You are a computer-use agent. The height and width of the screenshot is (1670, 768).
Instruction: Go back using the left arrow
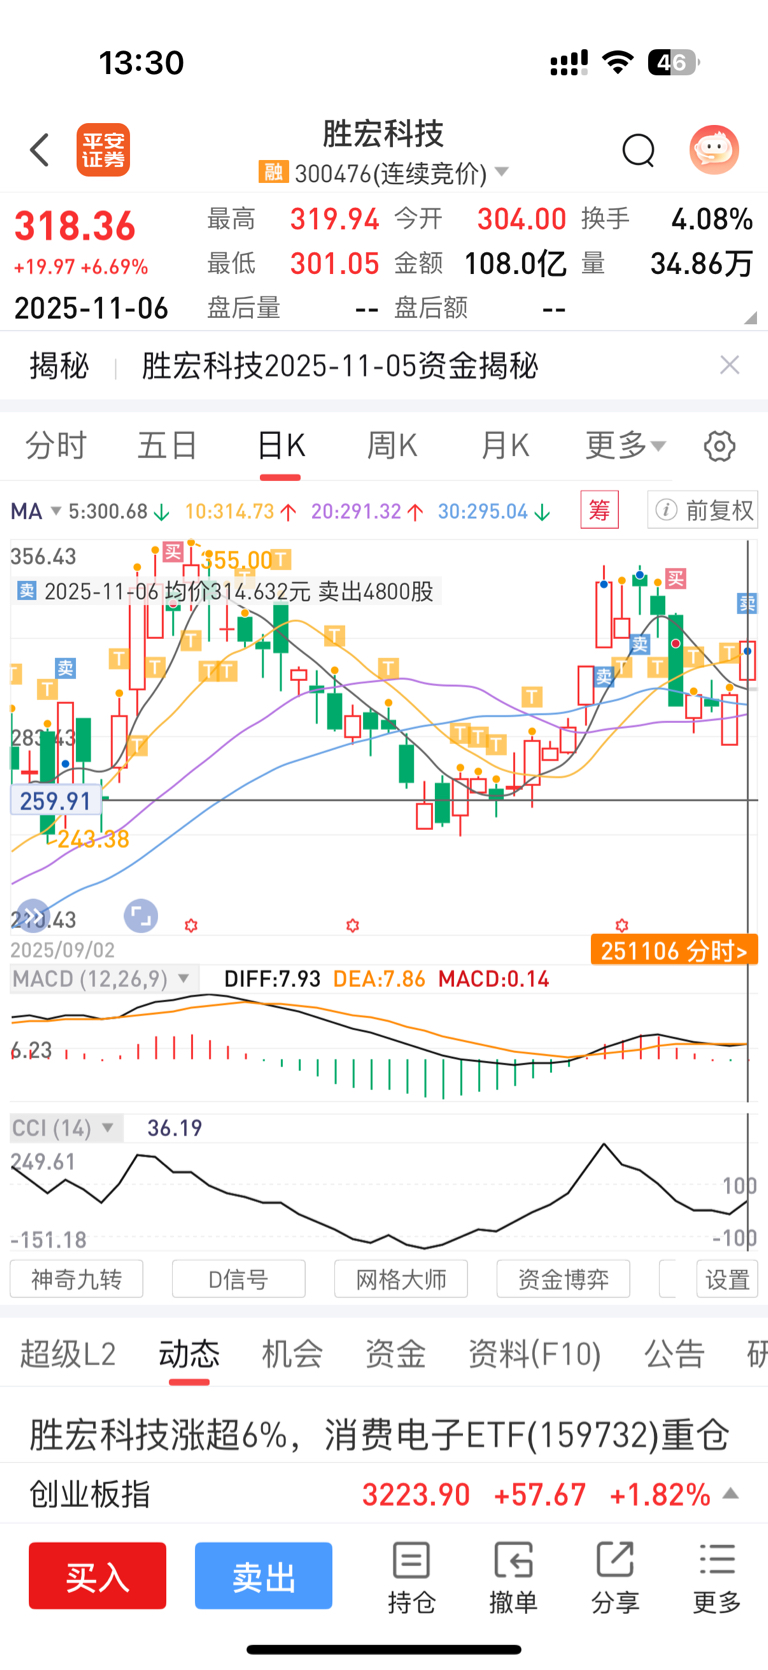pyautogui.click(x=39, y=150)
